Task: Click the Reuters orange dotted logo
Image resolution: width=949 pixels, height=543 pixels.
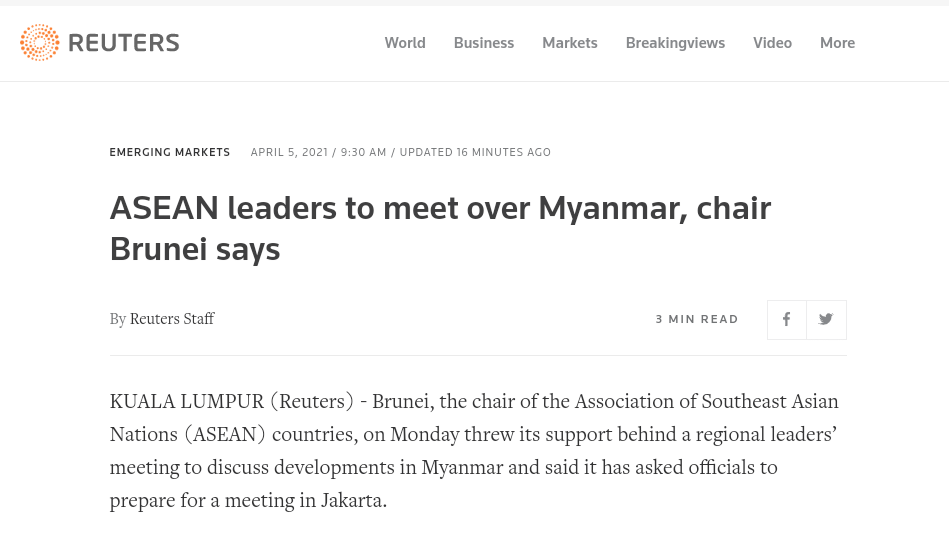Action: coord(40,43)
